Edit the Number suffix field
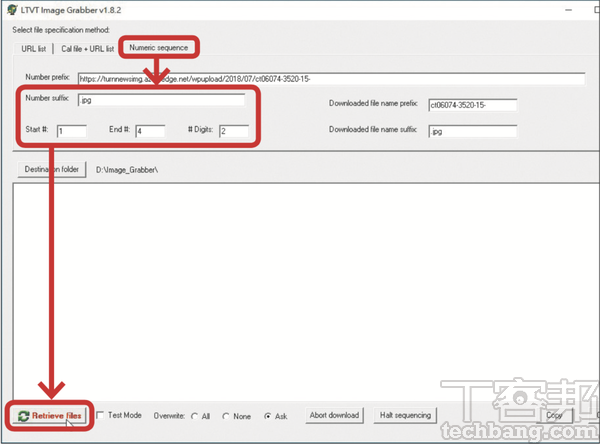 click(x=161, y=100)
